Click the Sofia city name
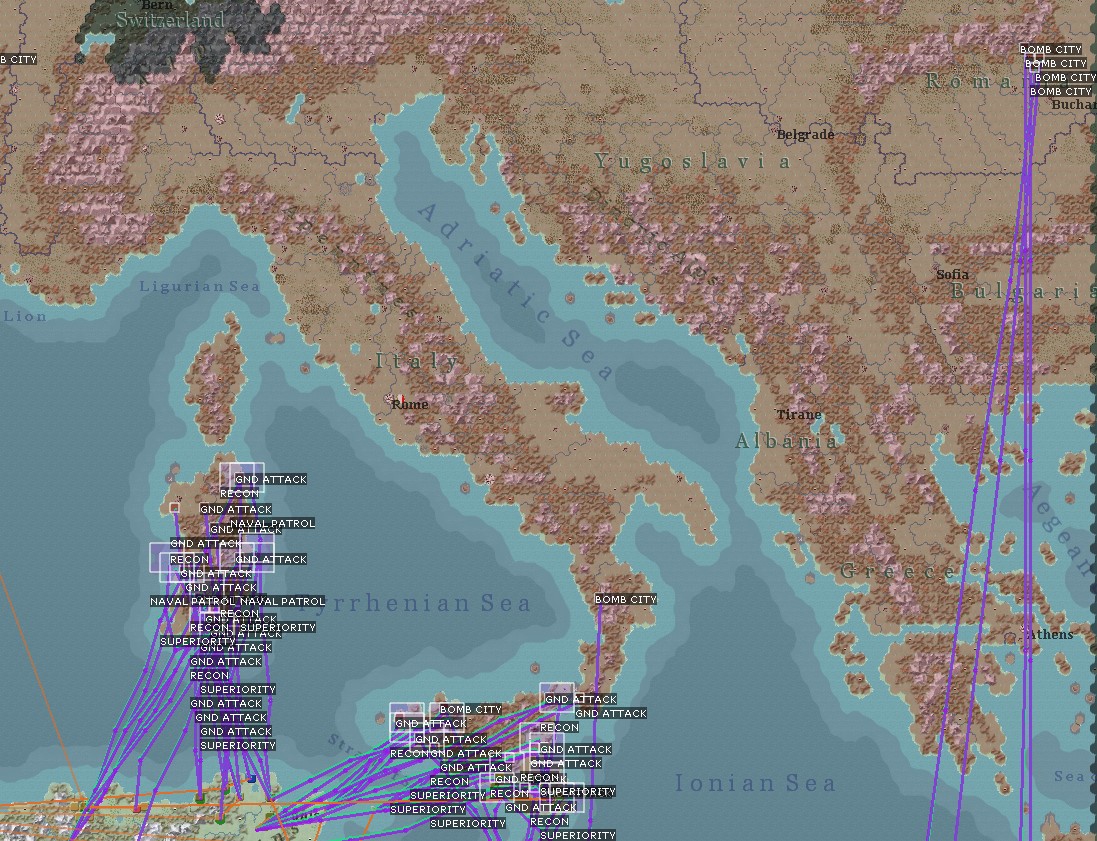The height and width of the screenshot is (841, 1097). (x=952, y=274)
